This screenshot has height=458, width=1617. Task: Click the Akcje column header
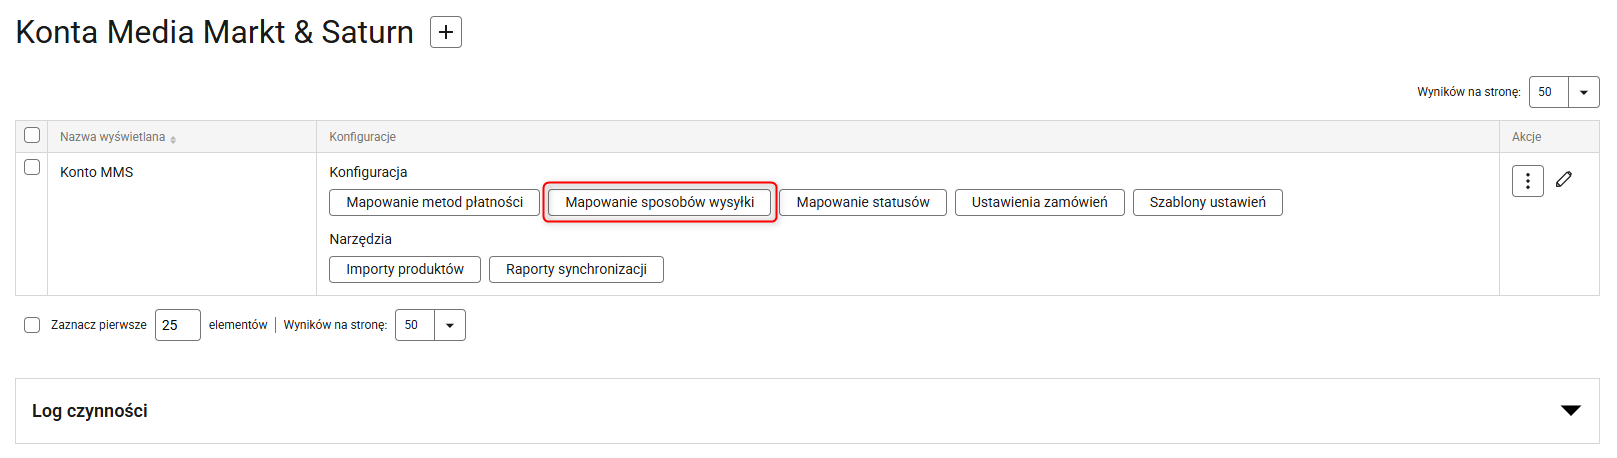(1526, 137)
